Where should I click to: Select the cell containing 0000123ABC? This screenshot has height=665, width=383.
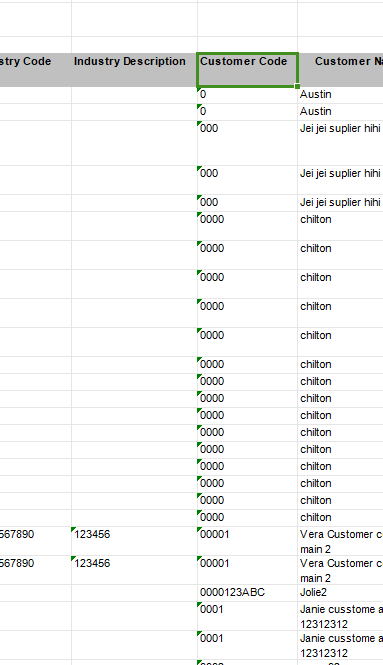coord(247,593)
